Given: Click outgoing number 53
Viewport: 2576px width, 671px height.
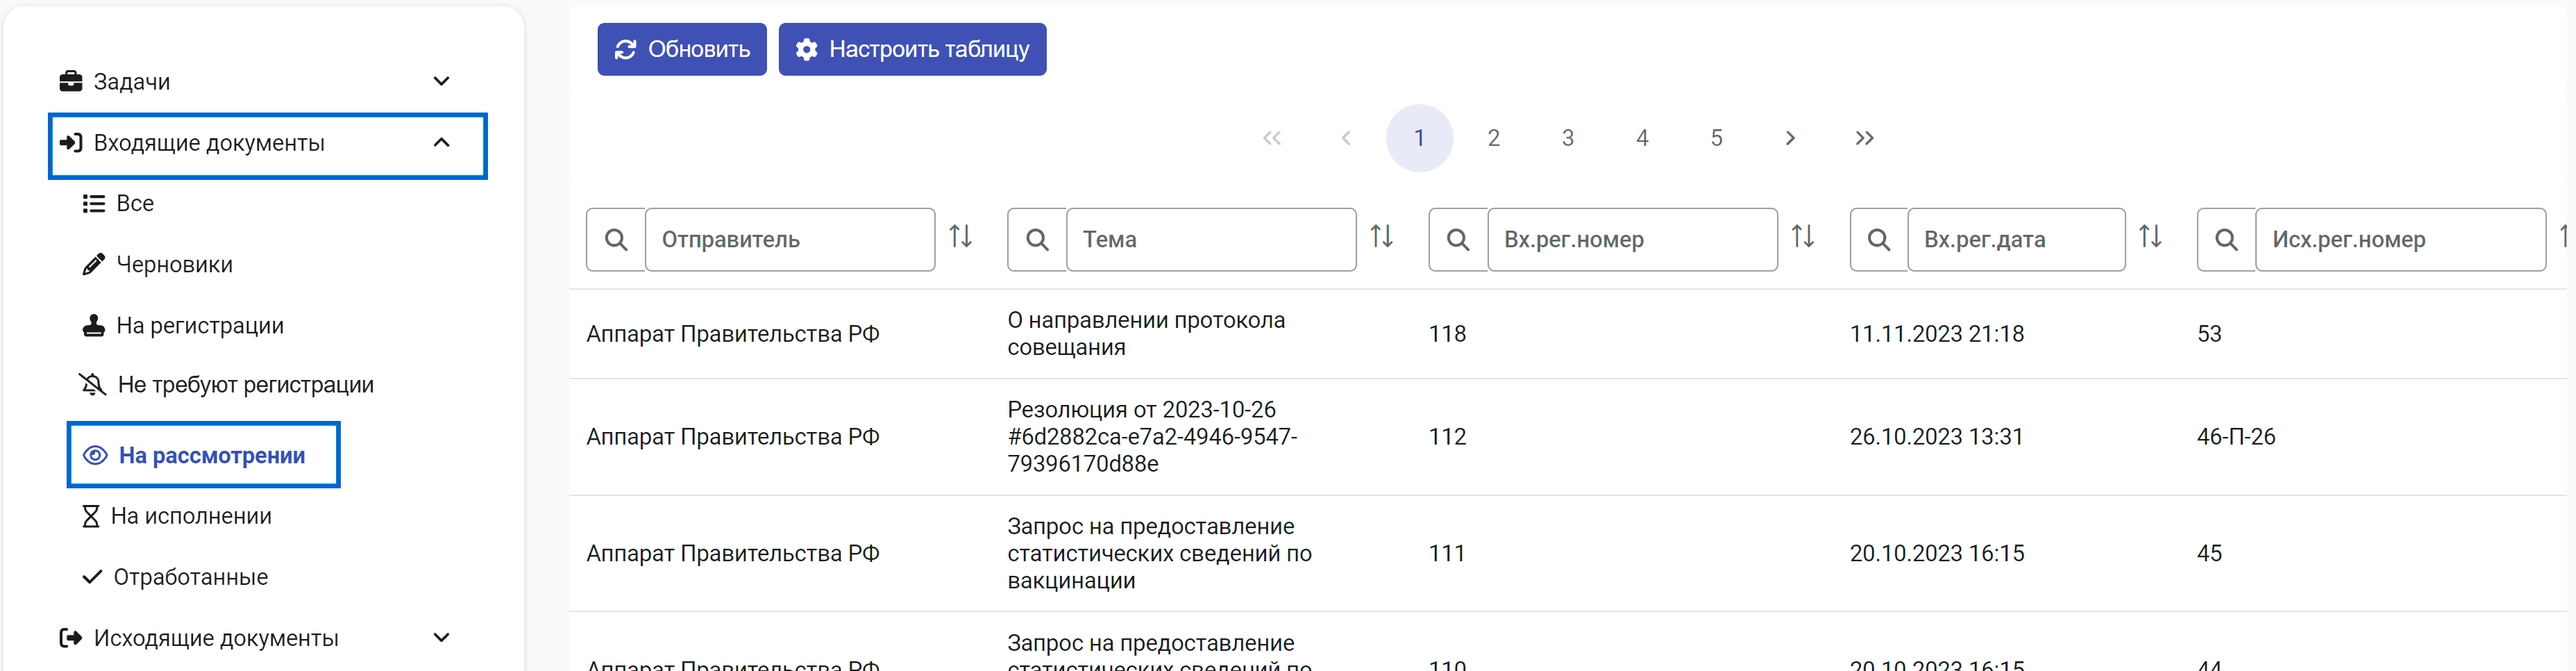Looking at the screenshot, I should coord(2209,334).
